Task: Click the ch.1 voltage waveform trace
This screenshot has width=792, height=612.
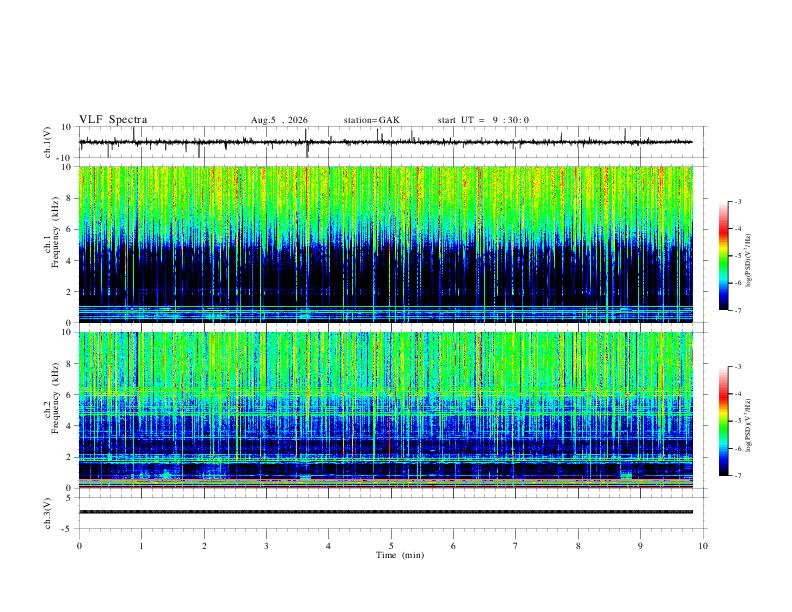Action: click(386, 142)
